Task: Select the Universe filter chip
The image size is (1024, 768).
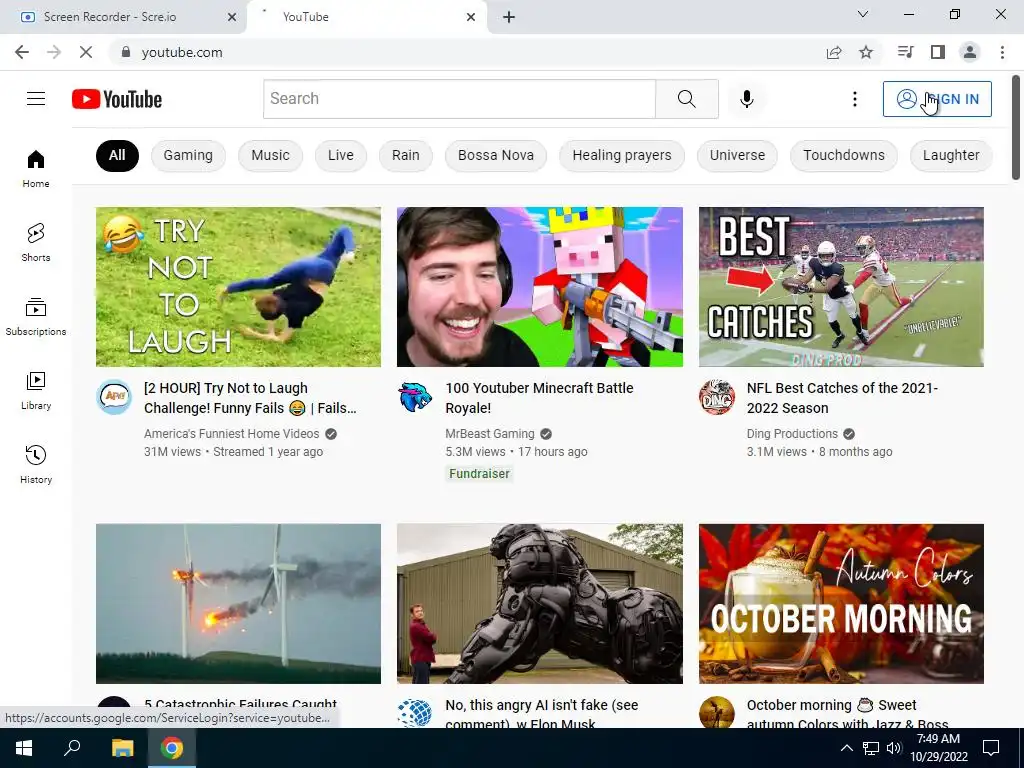Action: pos(737,155)
